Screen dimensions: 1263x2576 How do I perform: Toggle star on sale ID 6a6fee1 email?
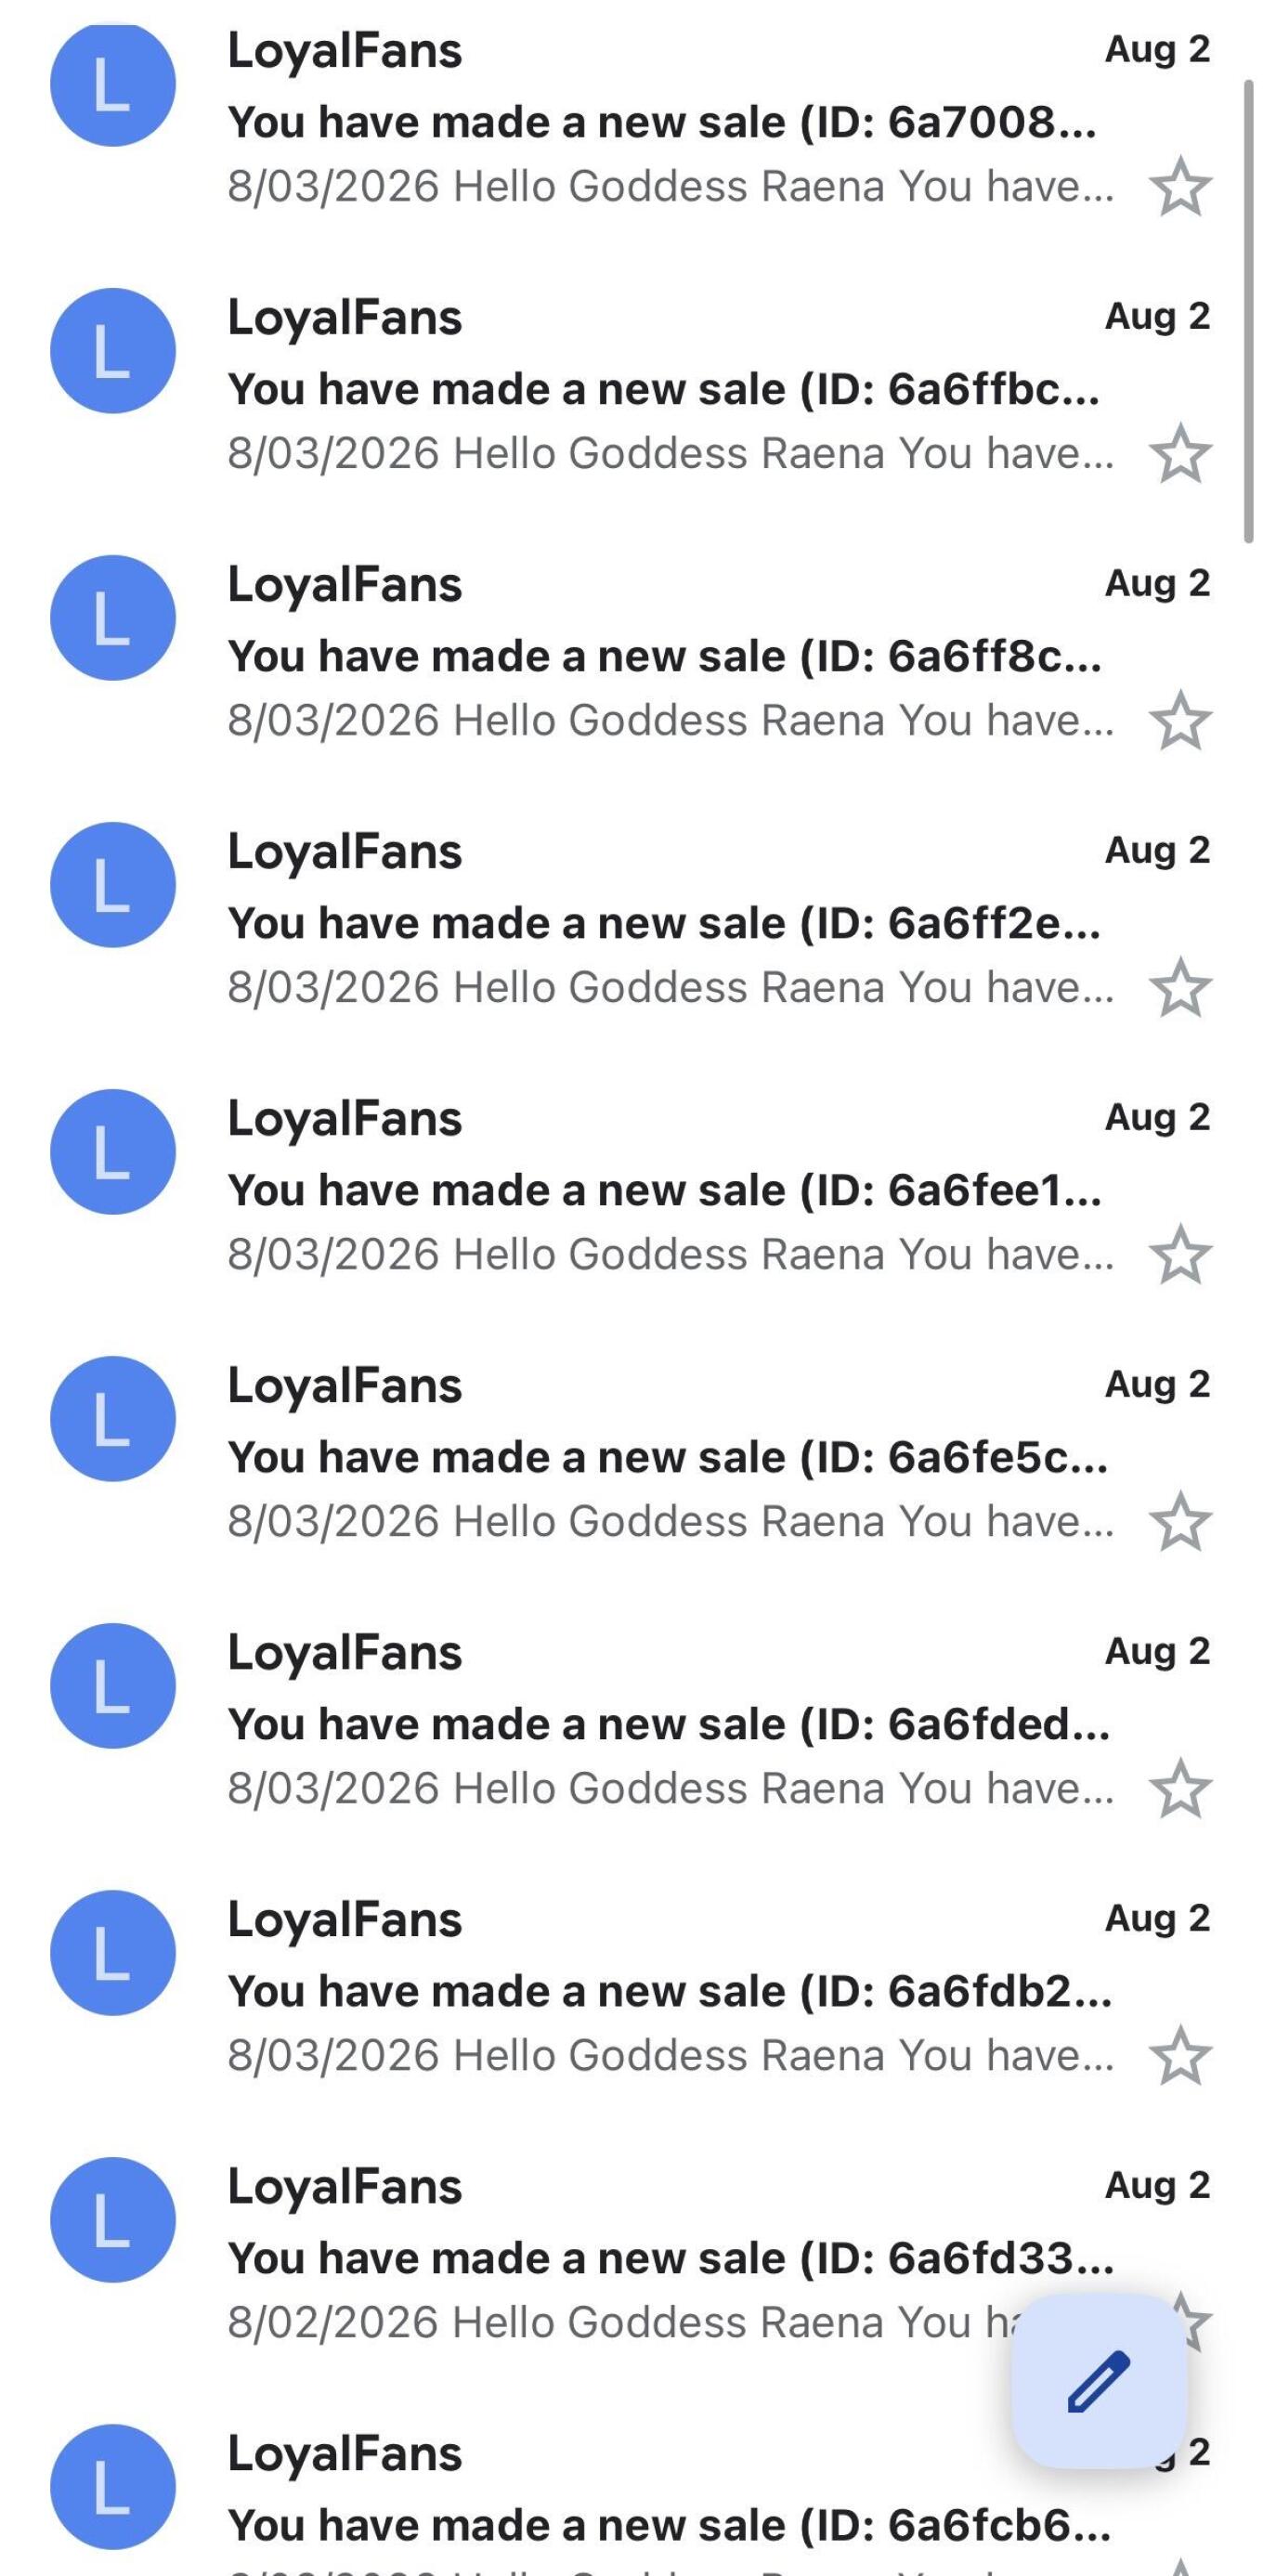click(1180, 1255)
